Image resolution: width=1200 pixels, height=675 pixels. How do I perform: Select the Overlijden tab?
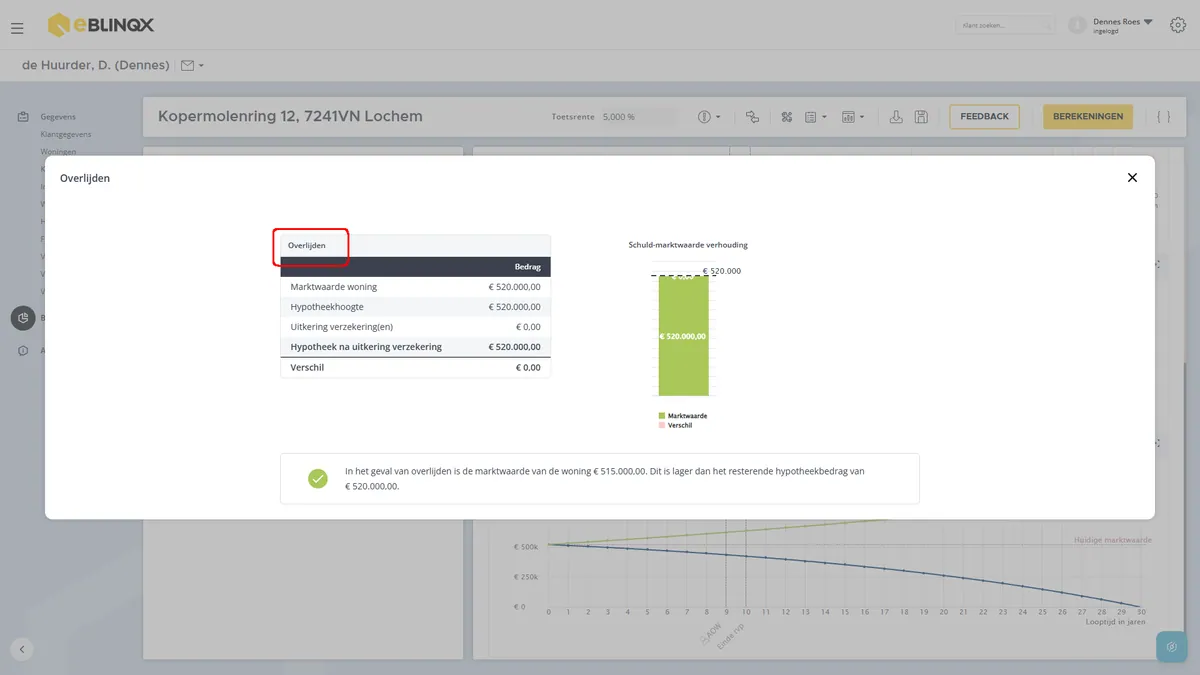tap(307, 245)
